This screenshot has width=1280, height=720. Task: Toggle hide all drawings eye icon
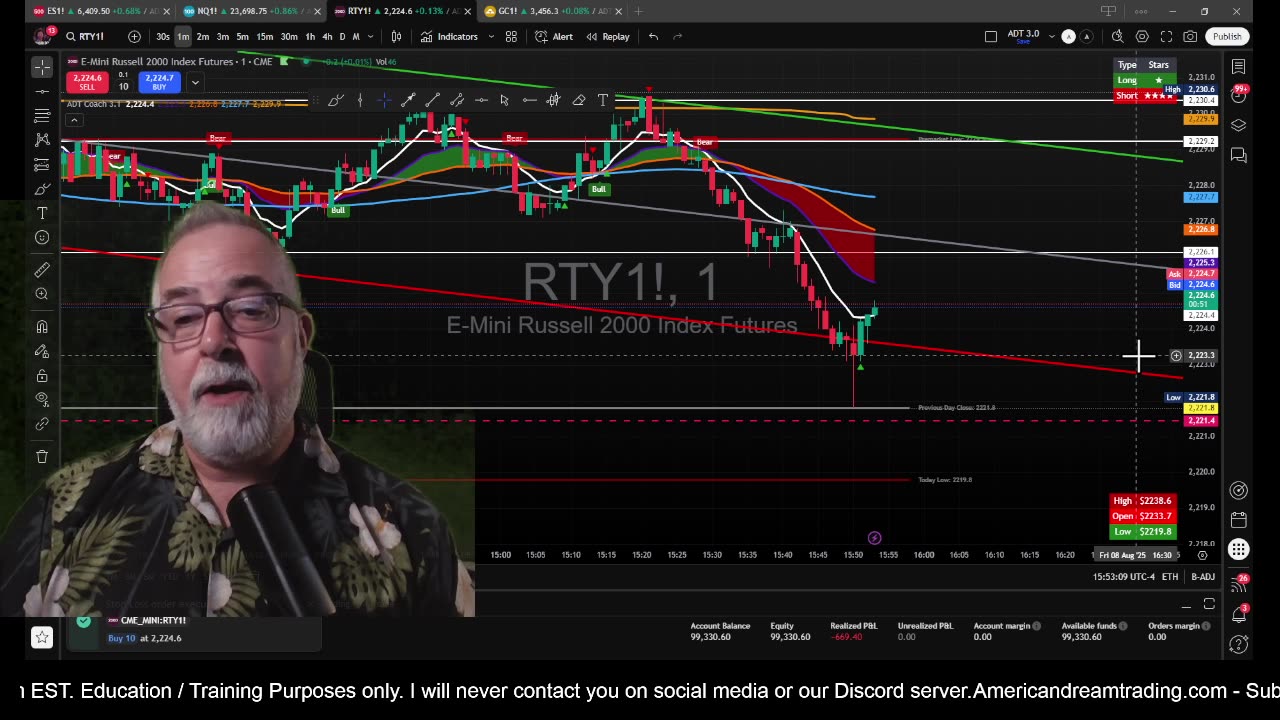[x=42, y=400]
